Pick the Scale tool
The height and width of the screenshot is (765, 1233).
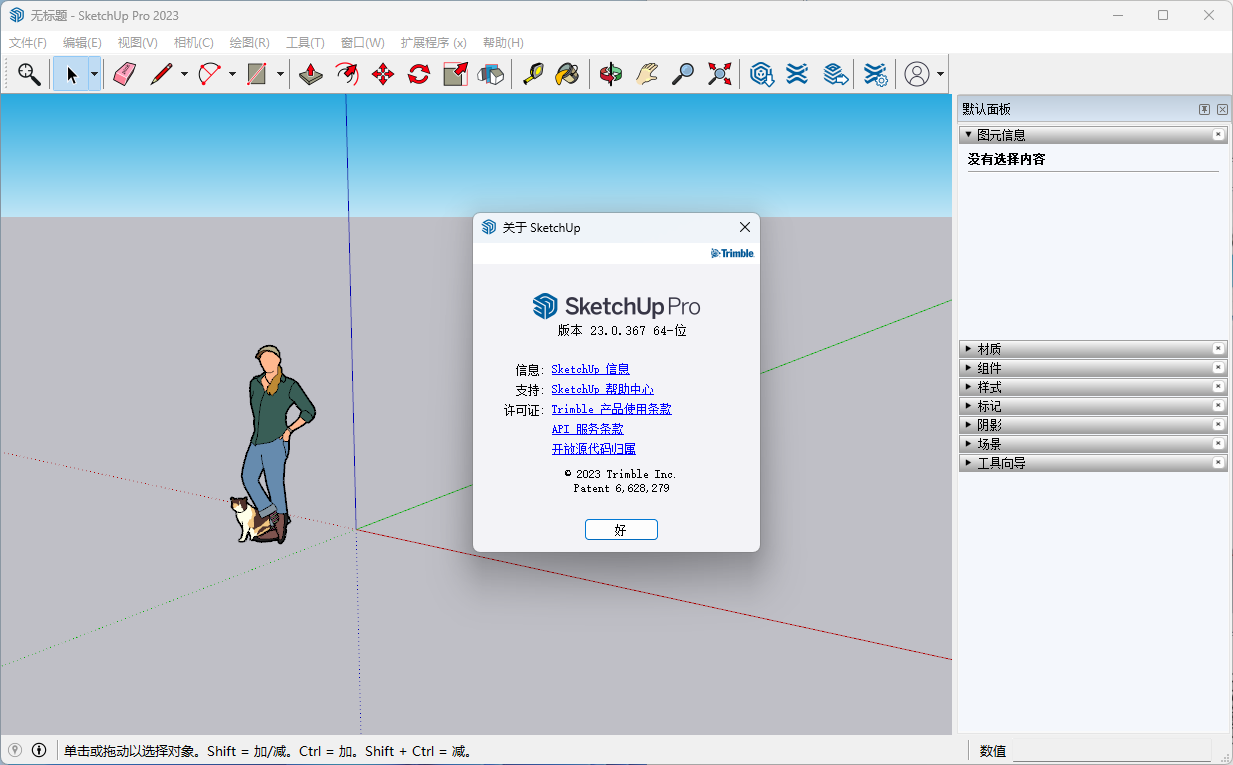455,74
